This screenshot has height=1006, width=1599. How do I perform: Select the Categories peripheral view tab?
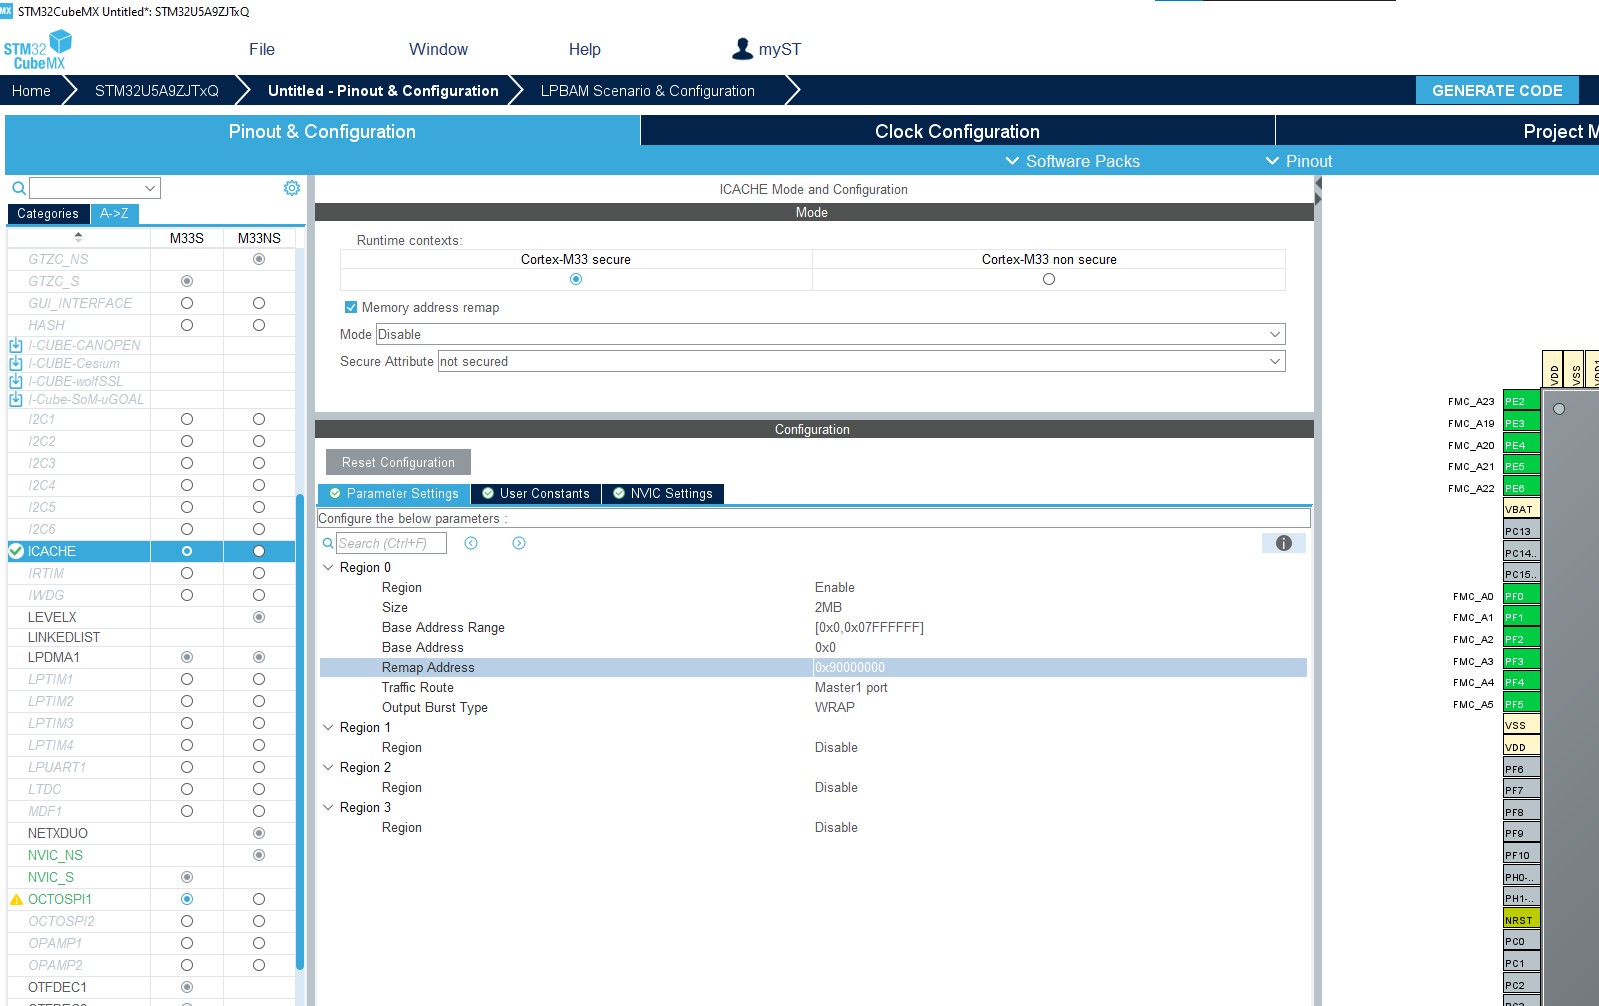[48, 213]
